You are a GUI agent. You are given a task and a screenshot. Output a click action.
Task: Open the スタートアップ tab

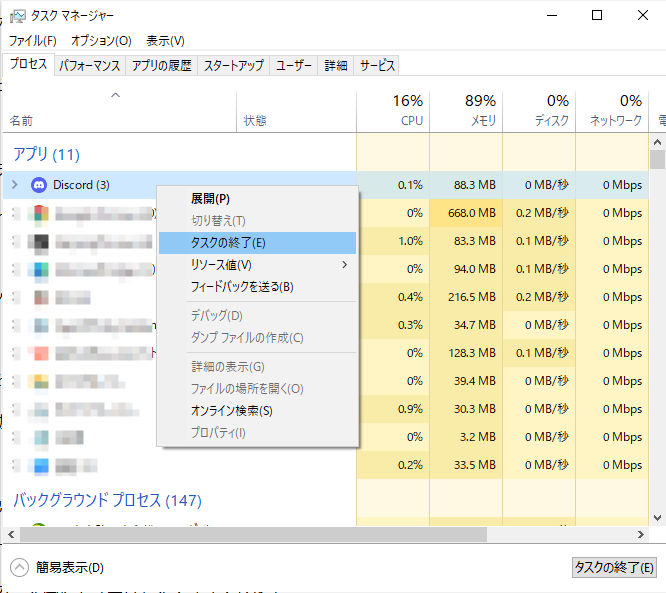pos(234,65)
